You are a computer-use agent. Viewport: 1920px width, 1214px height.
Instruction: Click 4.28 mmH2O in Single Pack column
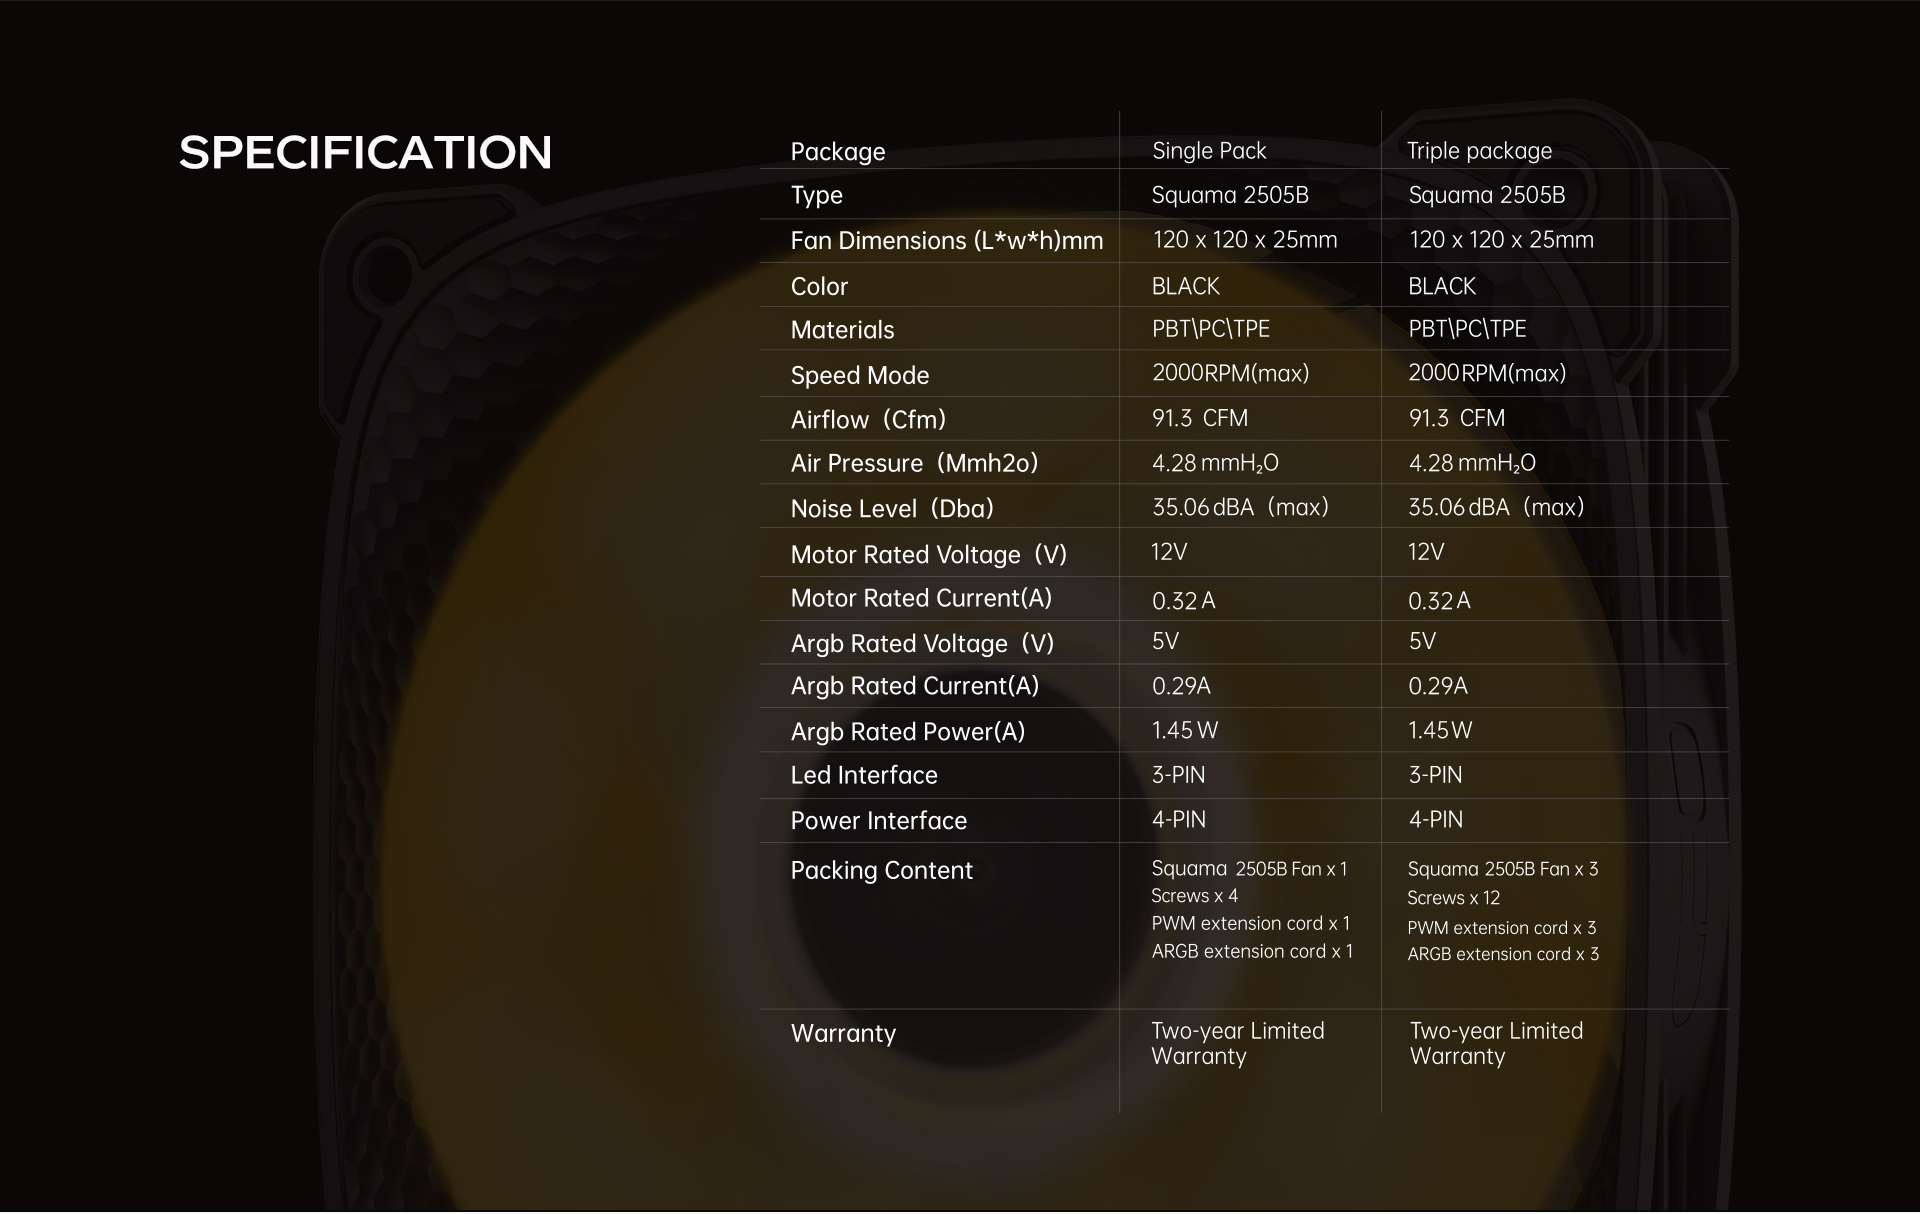tap(1215, 463)
